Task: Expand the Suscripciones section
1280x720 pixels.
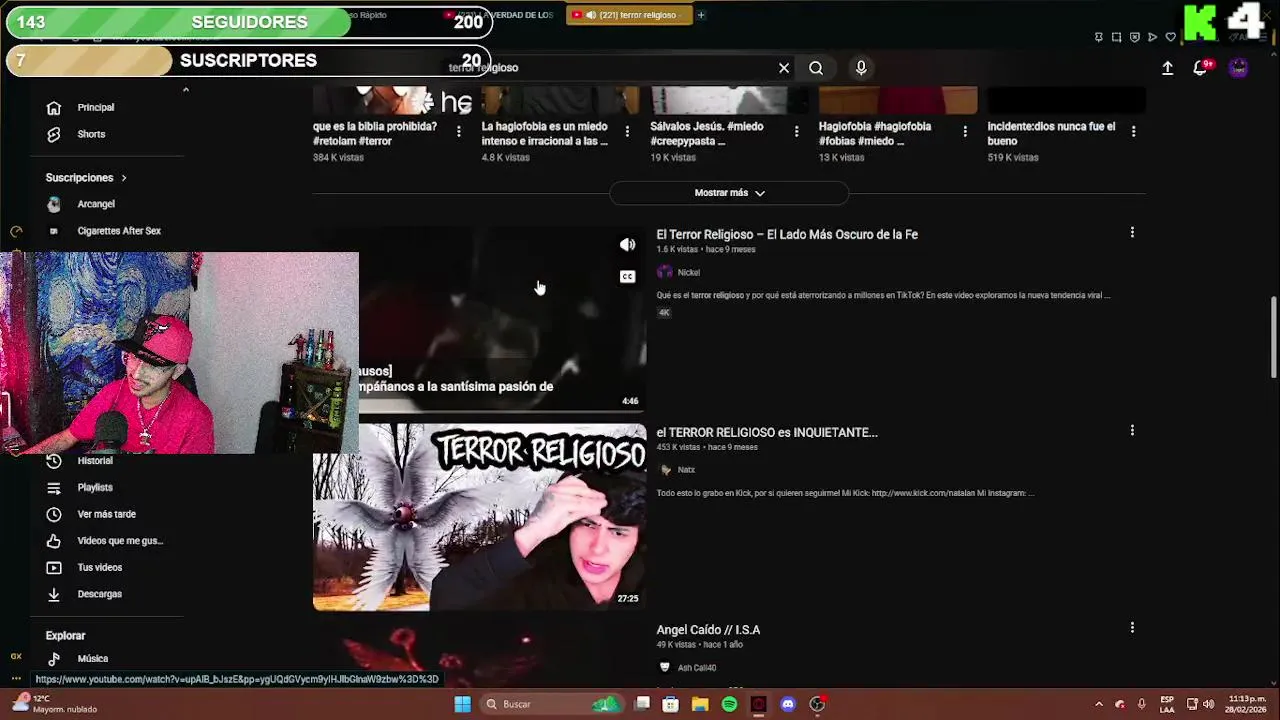Action: [x=86, y=177]
